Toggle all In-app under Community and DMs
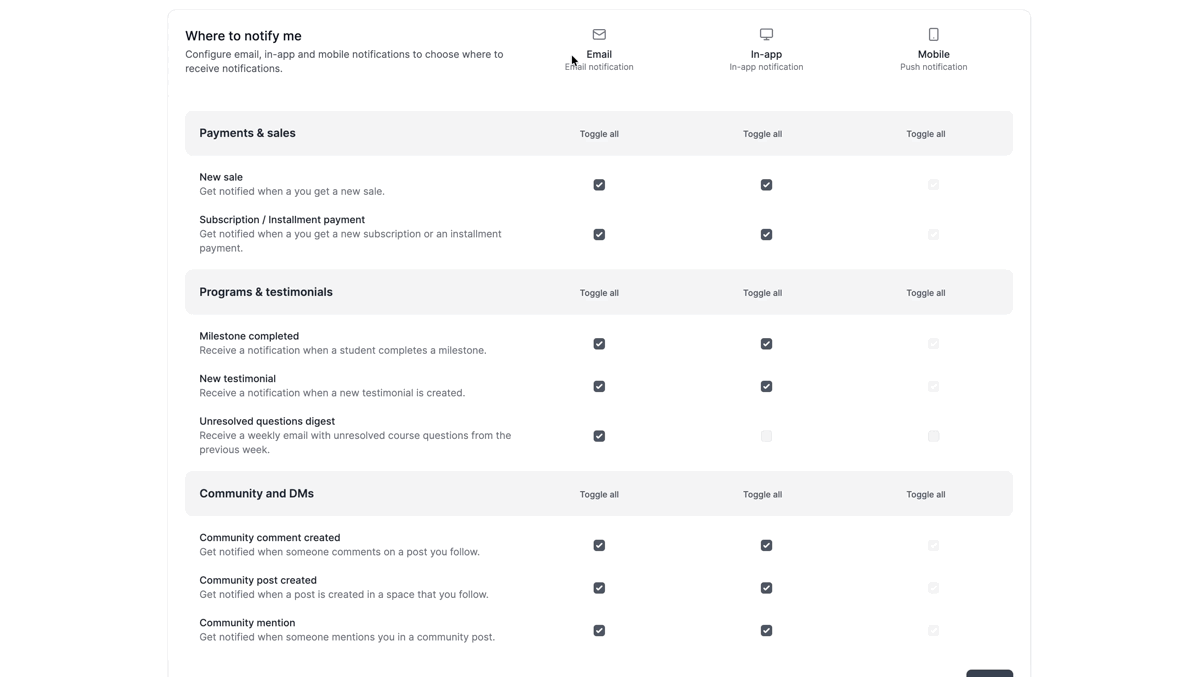The height and width of the screenshot is (677, 1200). pos(762,495)
